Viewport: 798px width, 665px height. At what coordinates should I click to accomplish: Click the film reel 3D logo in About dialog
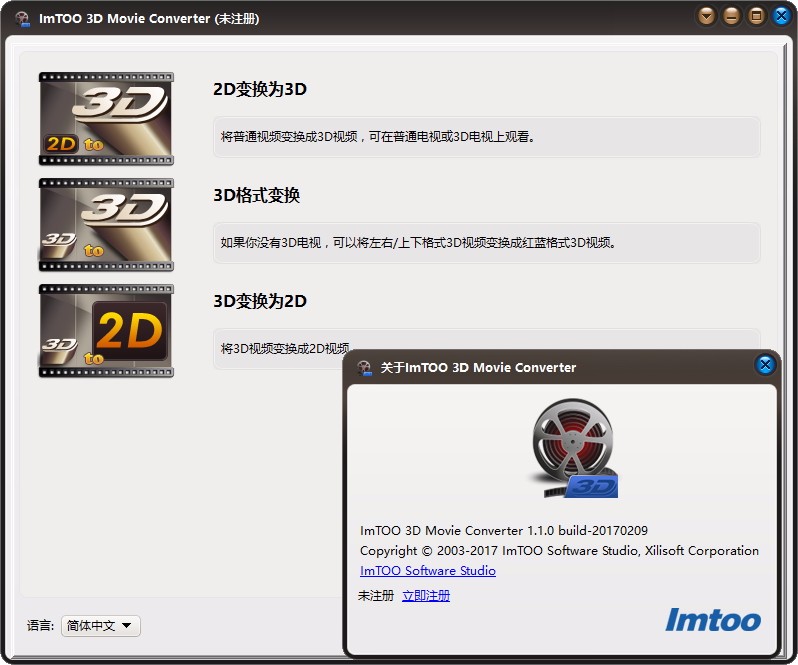[573, 448]
